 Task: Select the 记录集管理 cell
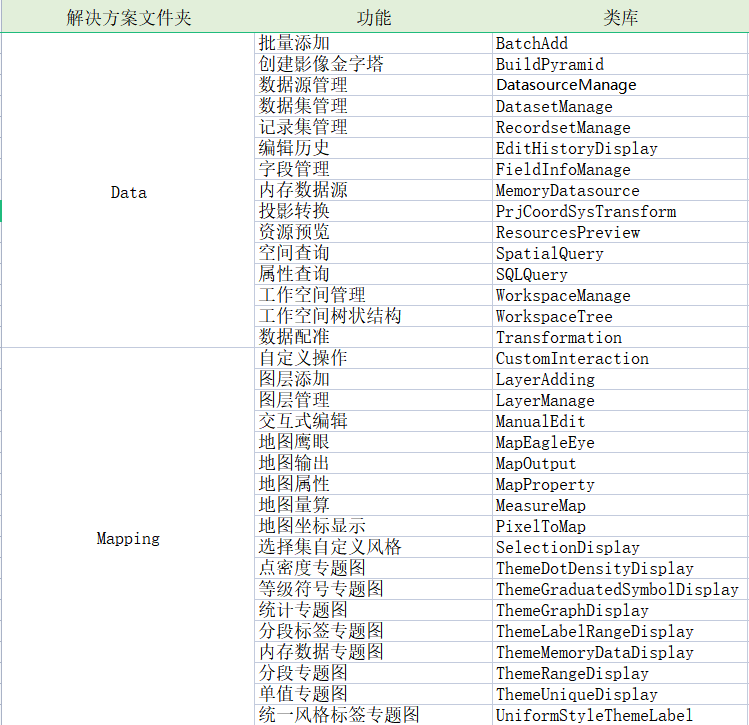tap(374, 128)
